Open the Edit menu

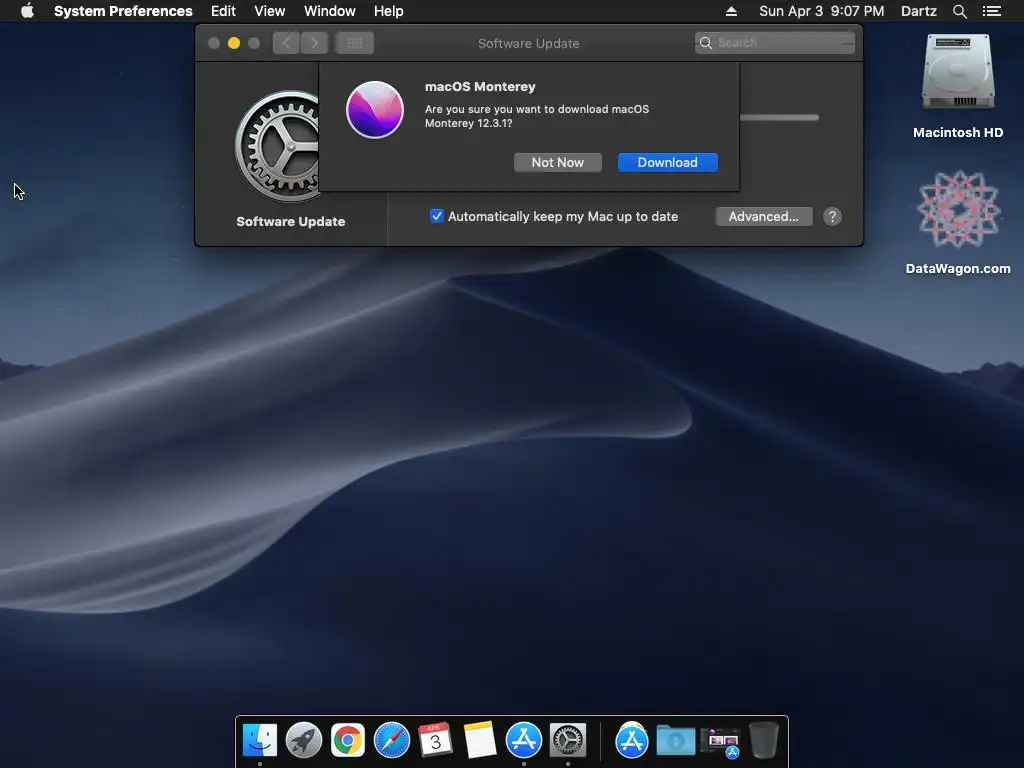click(223, 11)
